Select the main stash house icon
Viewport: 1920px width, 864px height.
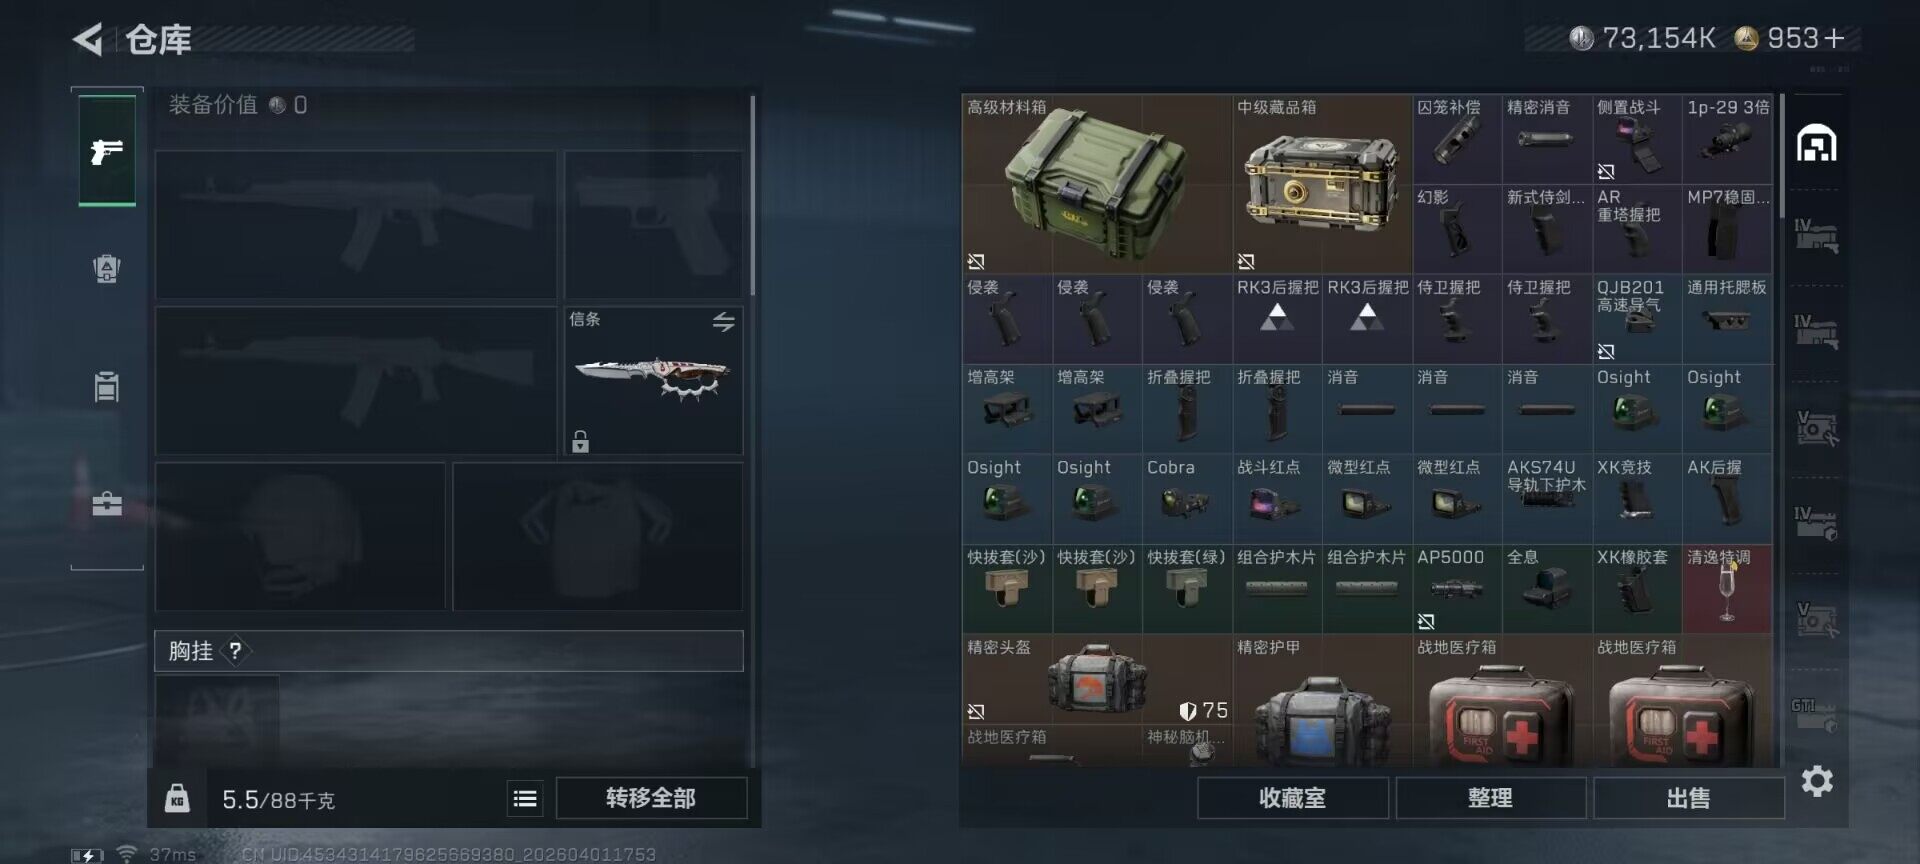1817,145
